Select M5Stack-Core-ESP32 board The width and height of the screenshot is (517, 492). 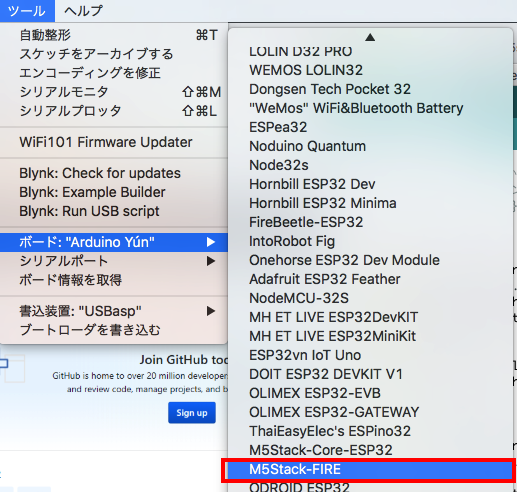(x=370, y=450)
